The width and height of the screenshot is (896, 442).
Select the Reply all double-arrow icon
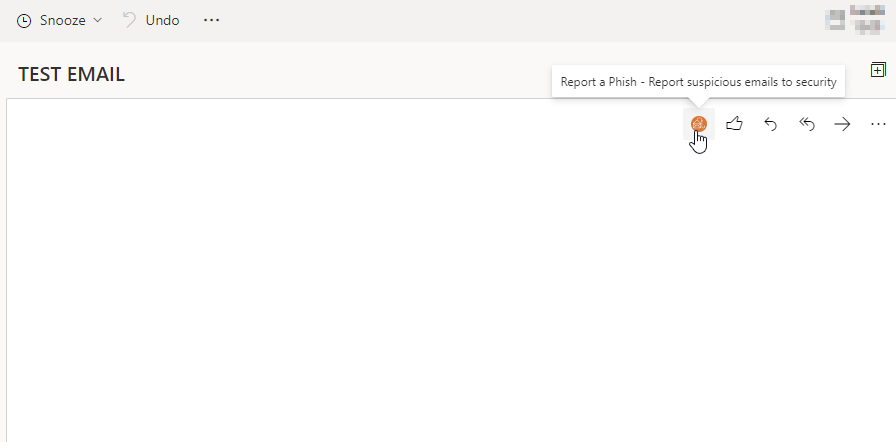click(806, 124)
